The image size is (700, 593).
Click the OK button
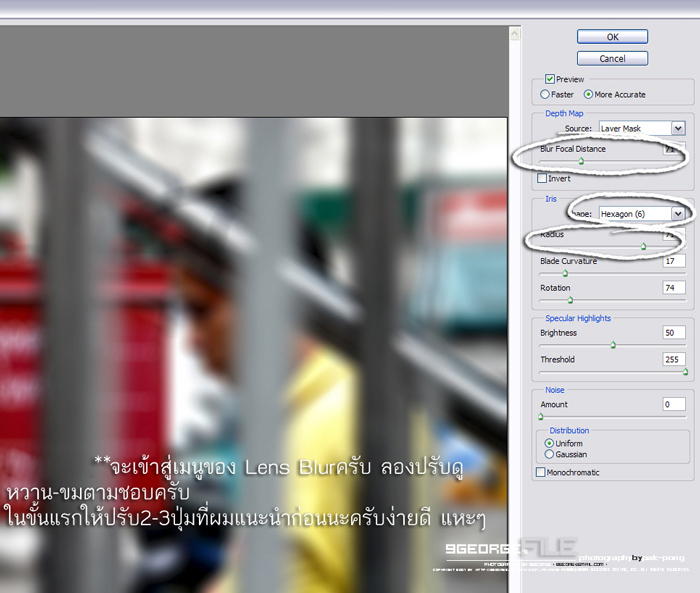click(612, 37)
